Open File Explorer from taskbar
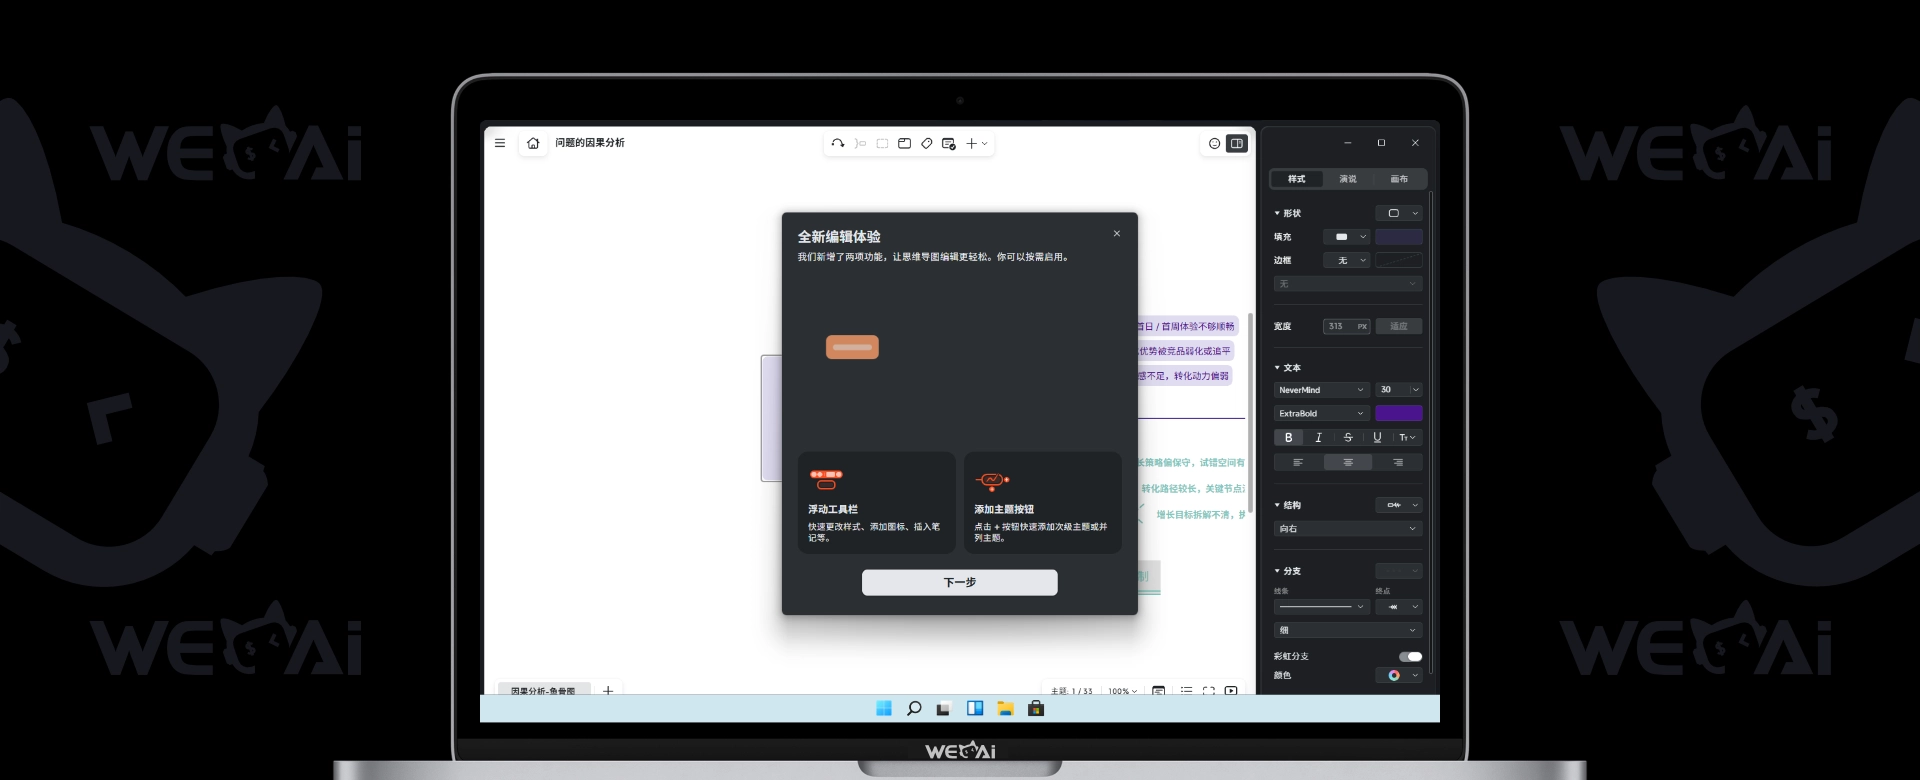1920x780 pixels. click(x=1005, y=709)
